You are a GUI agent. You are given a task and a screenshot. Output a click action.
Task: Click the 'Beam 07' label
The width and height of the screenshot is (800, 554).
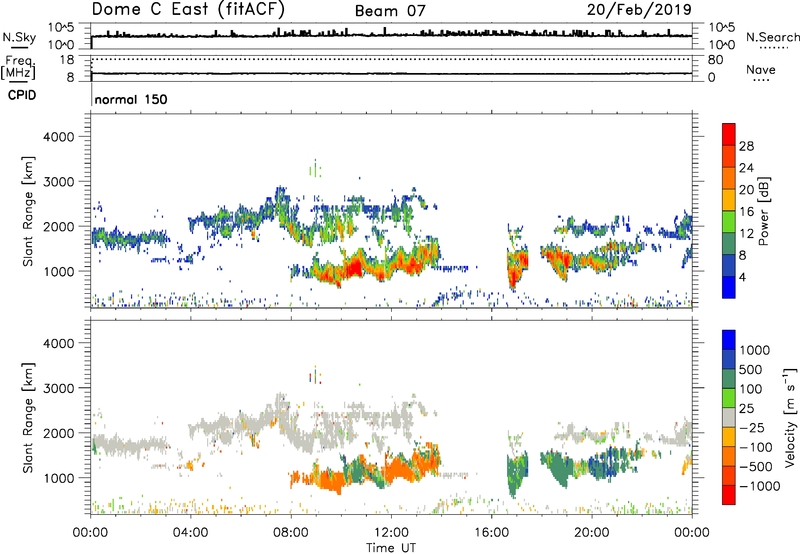click(390, 11)
